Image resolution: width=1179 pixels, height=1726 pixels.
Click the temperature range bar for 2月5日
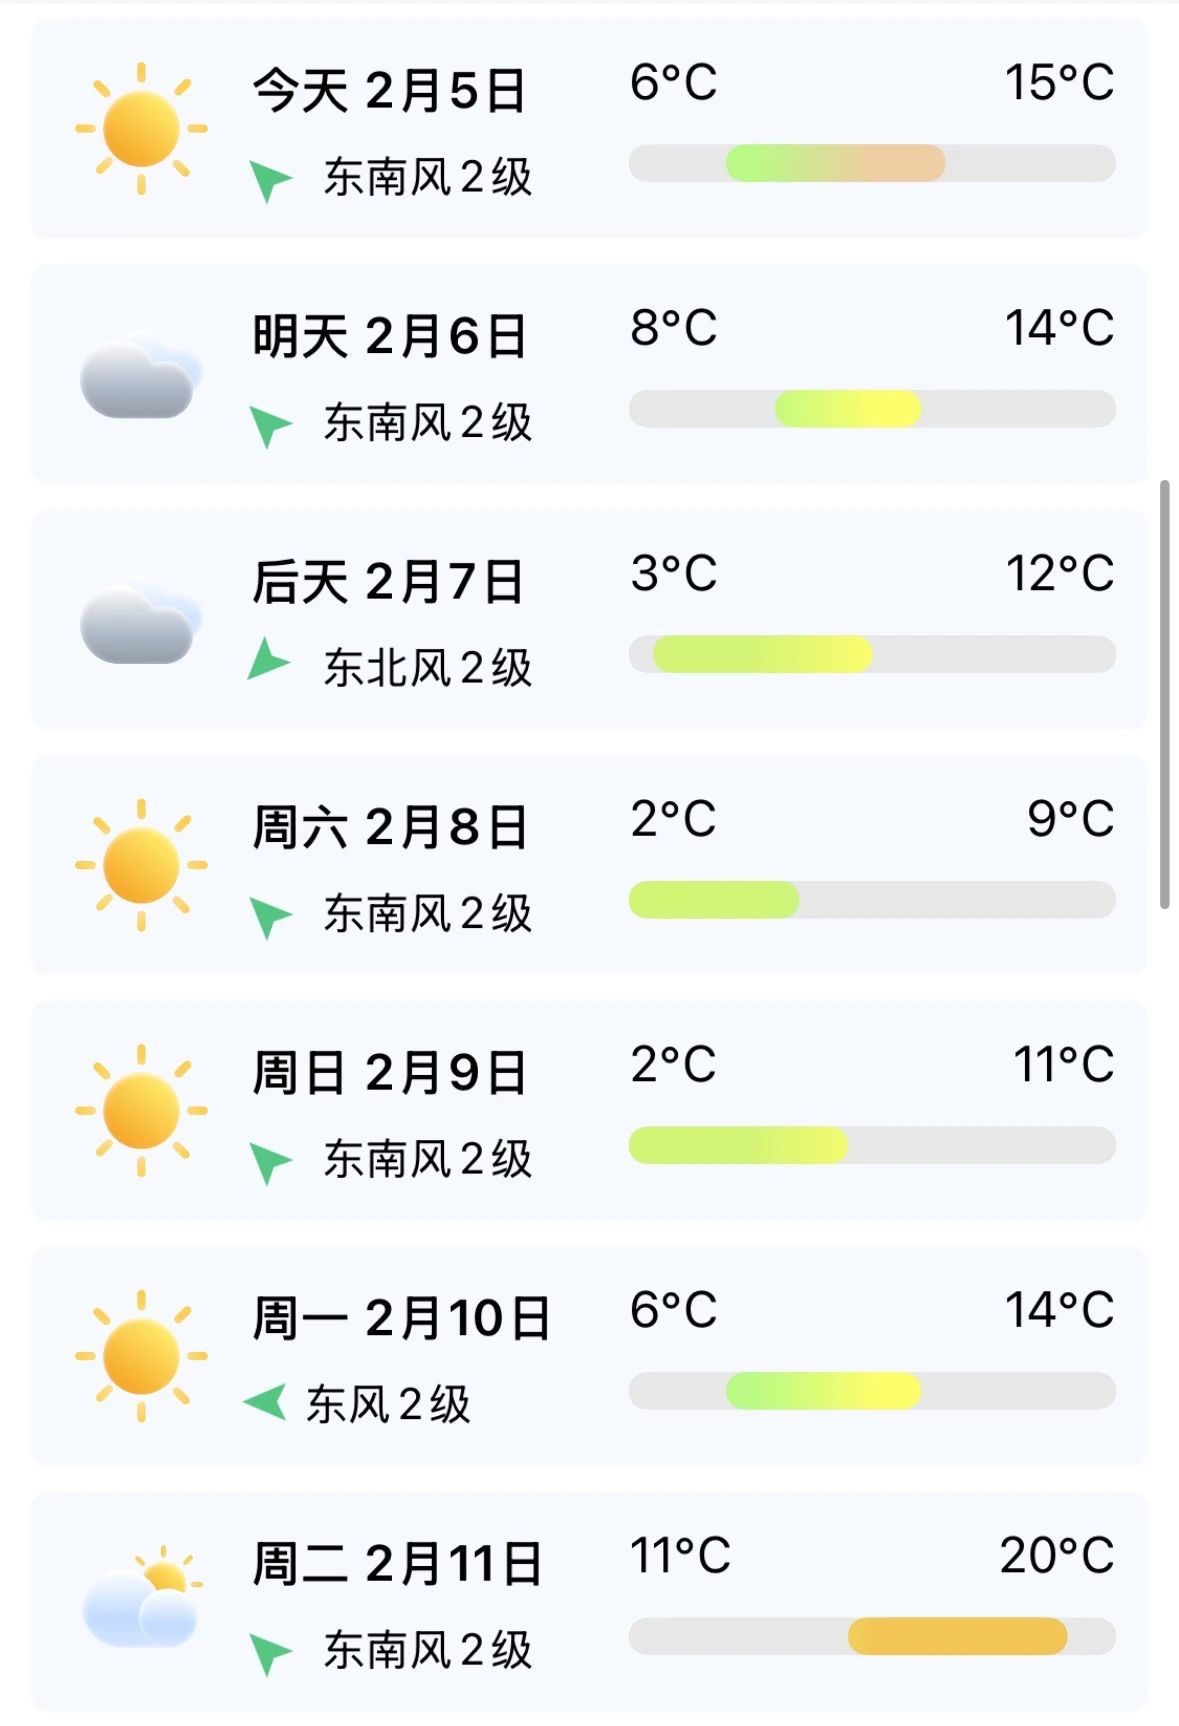click(872, 163)
